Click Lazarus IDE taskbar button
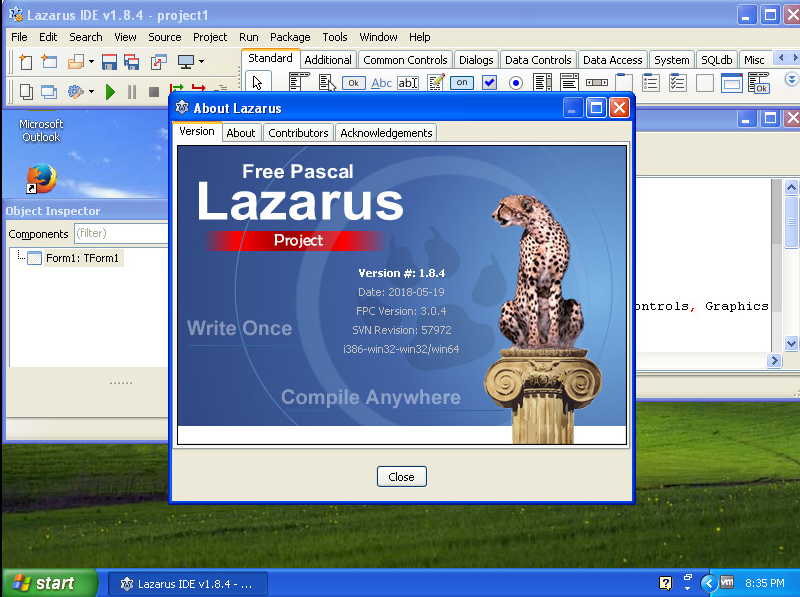The image size is (800, 597). pyautogui.click(x=188, y=584)
